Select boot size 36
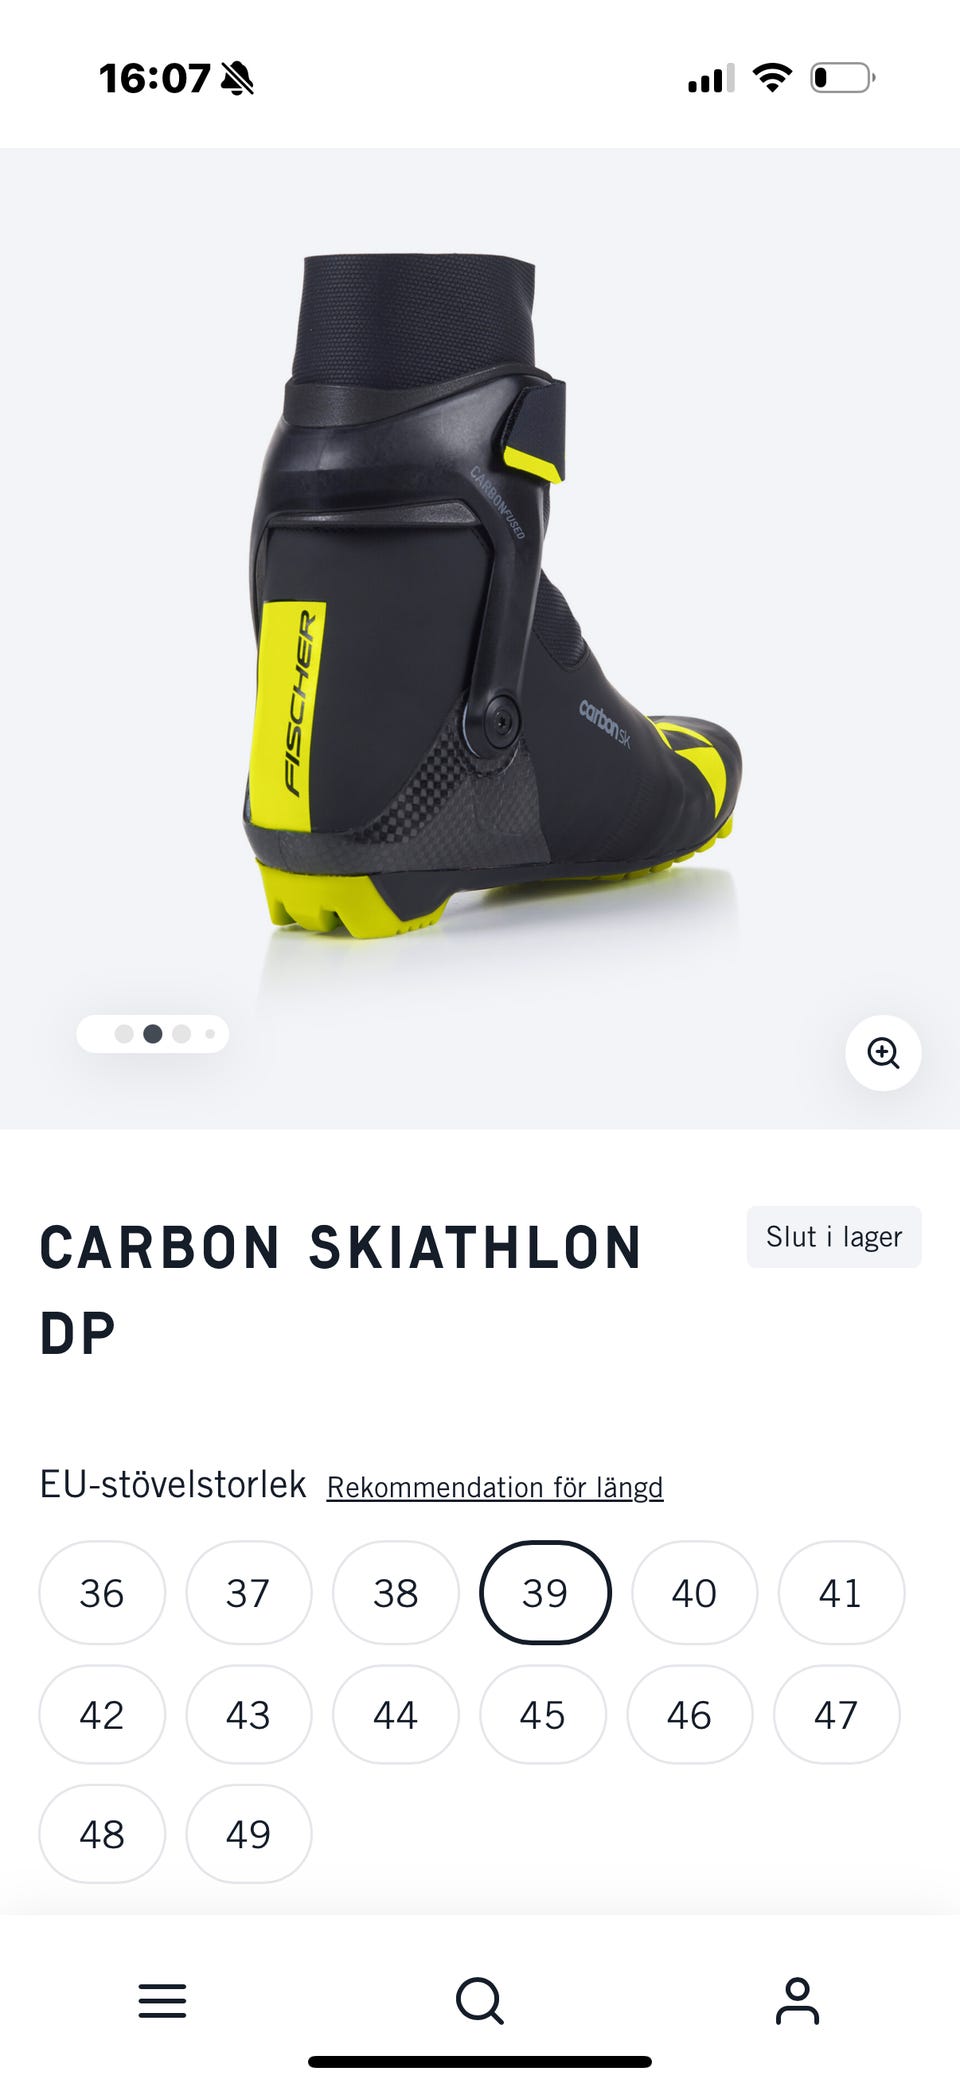 102,1593
